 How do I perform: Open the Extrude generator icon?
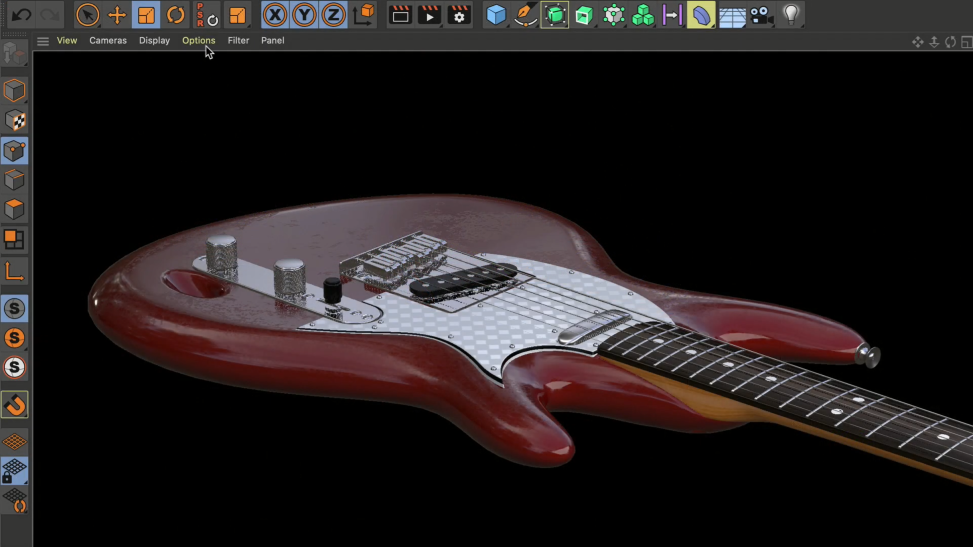584,15
